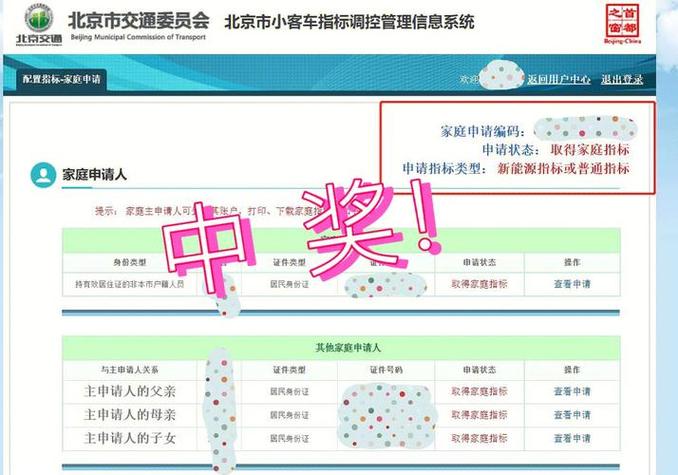Click the 其他家庭申请人 section header
Viewport: 678px width, 475px height.
pos(348,347)
